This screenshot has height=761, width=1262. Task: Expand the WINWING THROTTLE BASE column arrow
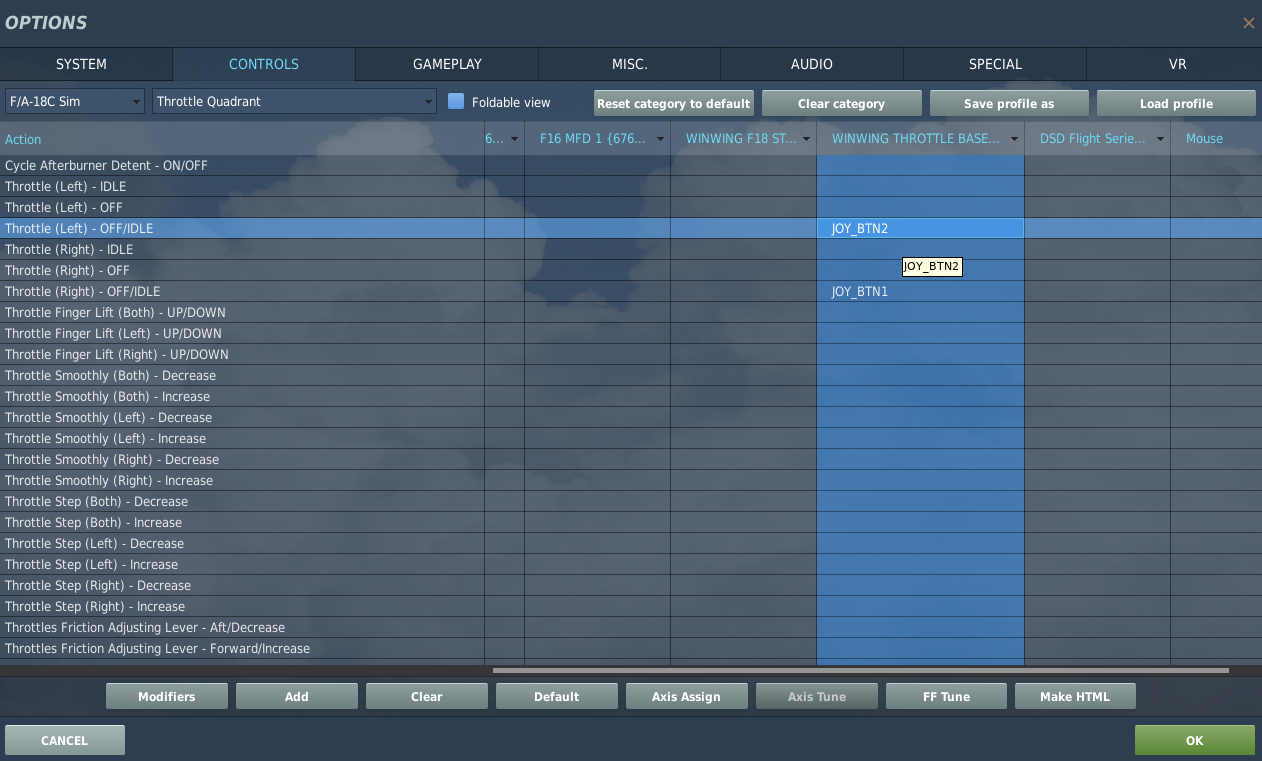(x=1013, y=139)
